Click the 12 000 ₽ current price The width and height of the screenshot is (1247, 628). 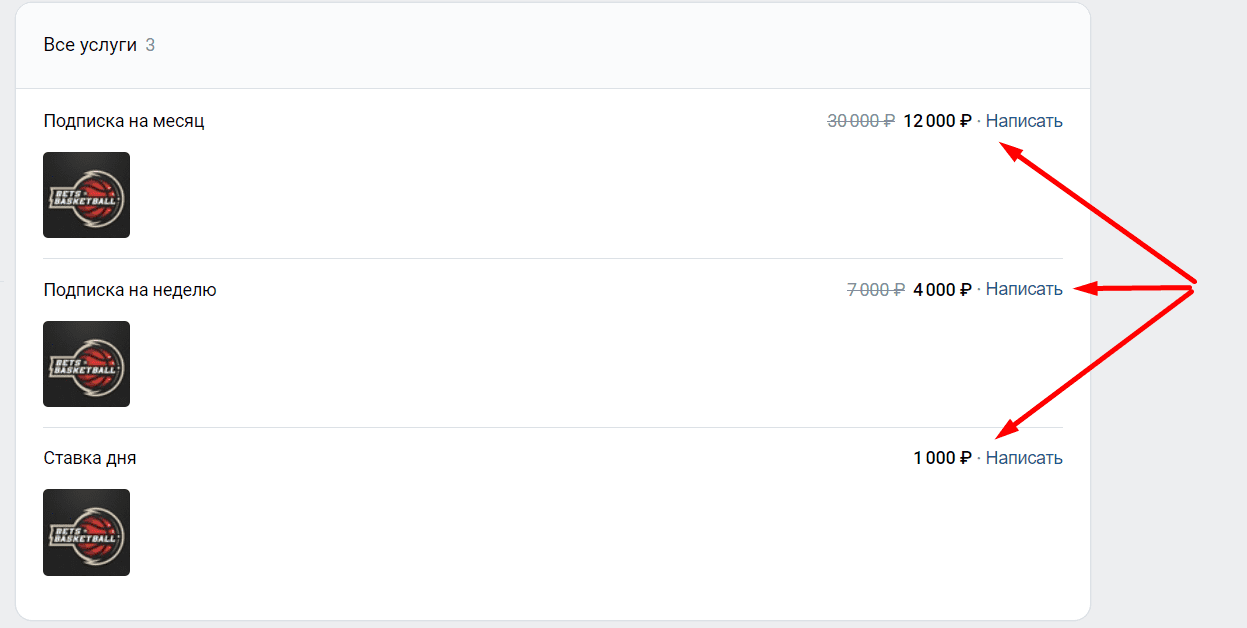[x=937, y=121]
